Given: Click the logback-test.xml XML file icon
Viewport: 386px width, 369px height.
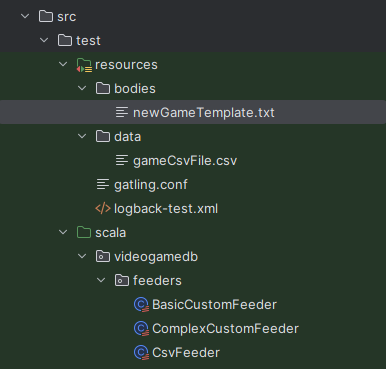Looking at the screenshot, I should pyautogui.click(x=103, y=209).
